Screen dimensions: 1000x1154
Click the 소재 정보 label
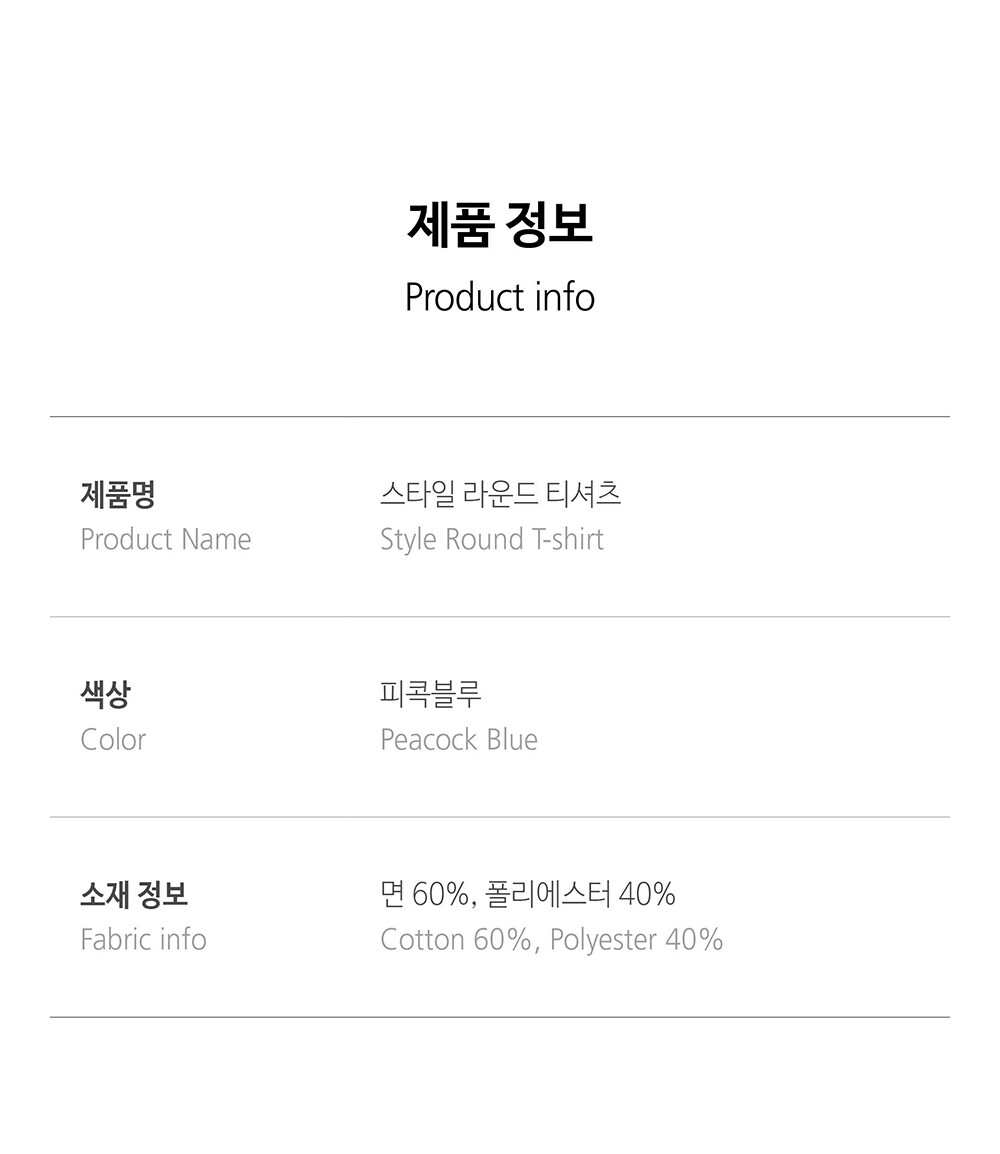[x=134, y=894]
